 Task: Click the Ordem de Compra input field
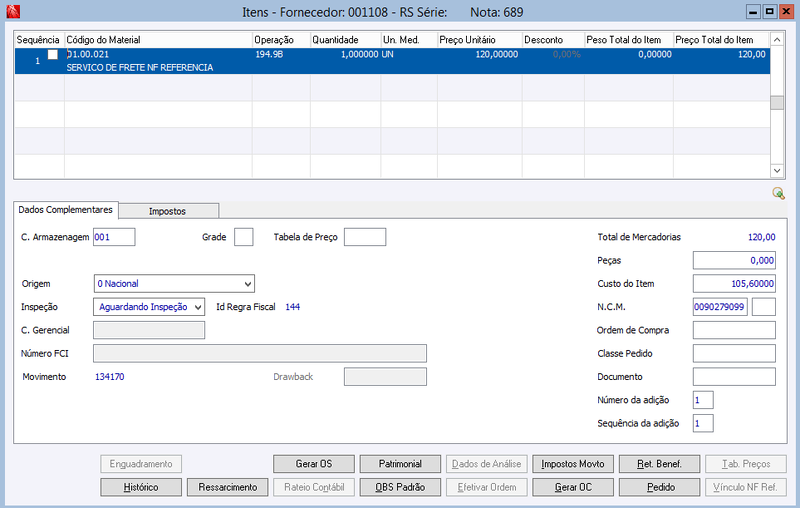coord(734,330)
